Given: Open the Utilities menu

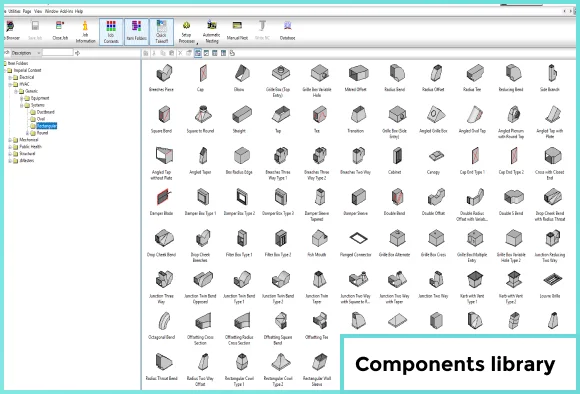Looking at the screenshot, I should point(14,11).
